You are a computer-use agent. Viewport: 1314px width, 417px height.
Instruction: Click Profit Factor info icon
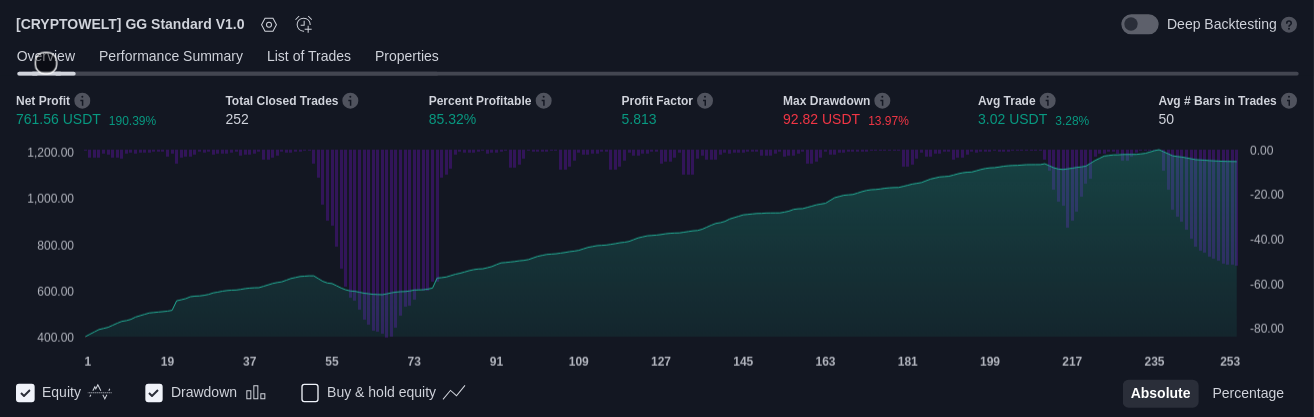click(x=705, y=101)
